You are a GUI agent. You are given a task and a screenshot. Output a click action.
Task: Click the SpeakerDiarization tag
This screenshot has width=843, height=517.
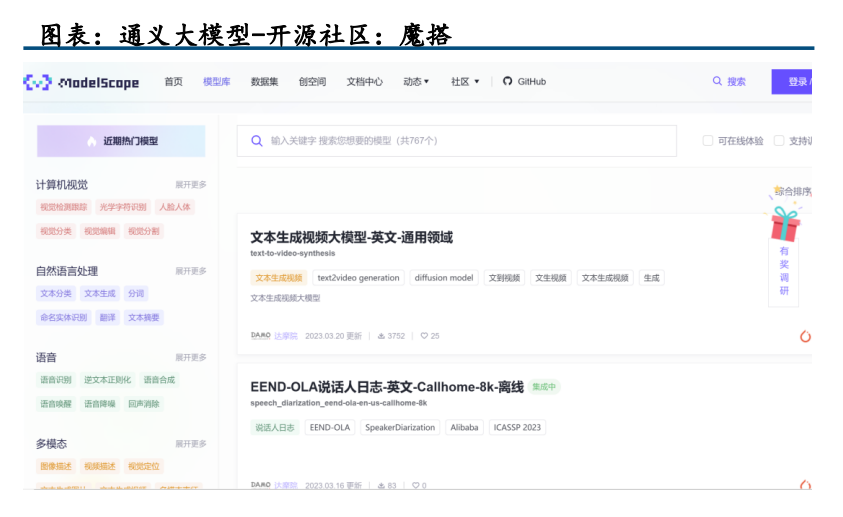coord(400,427)
